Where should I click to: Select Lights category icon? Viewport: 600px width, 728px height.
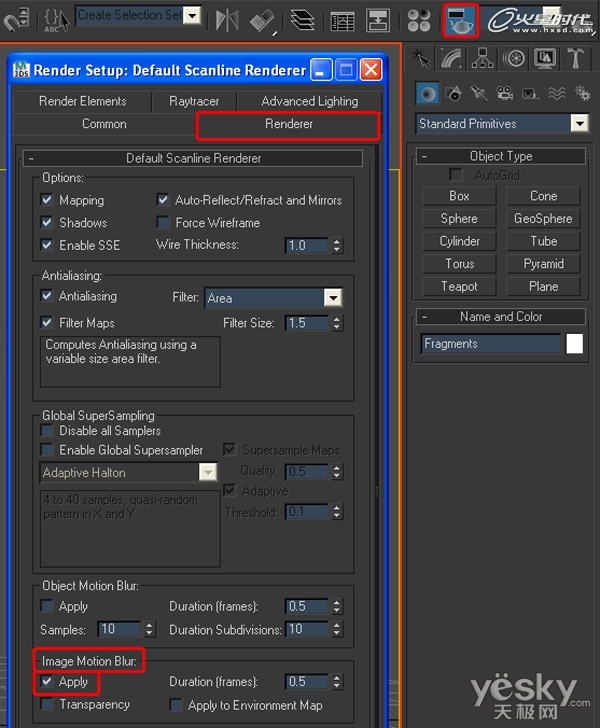[478, 93]
